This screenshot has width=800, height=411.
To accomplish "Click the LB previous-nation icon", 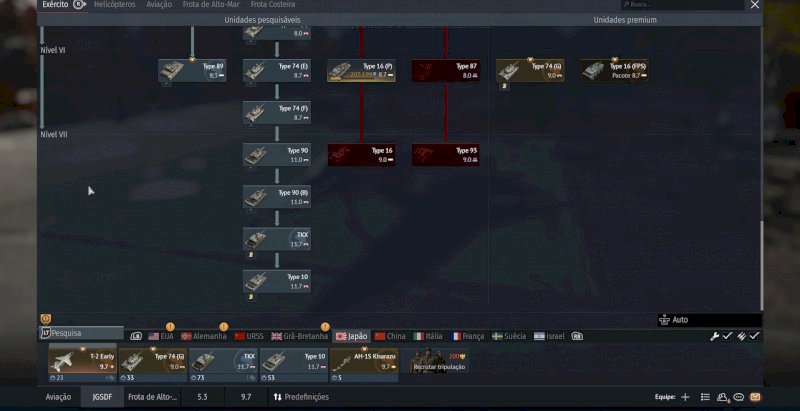I will (x=136, y=337).
